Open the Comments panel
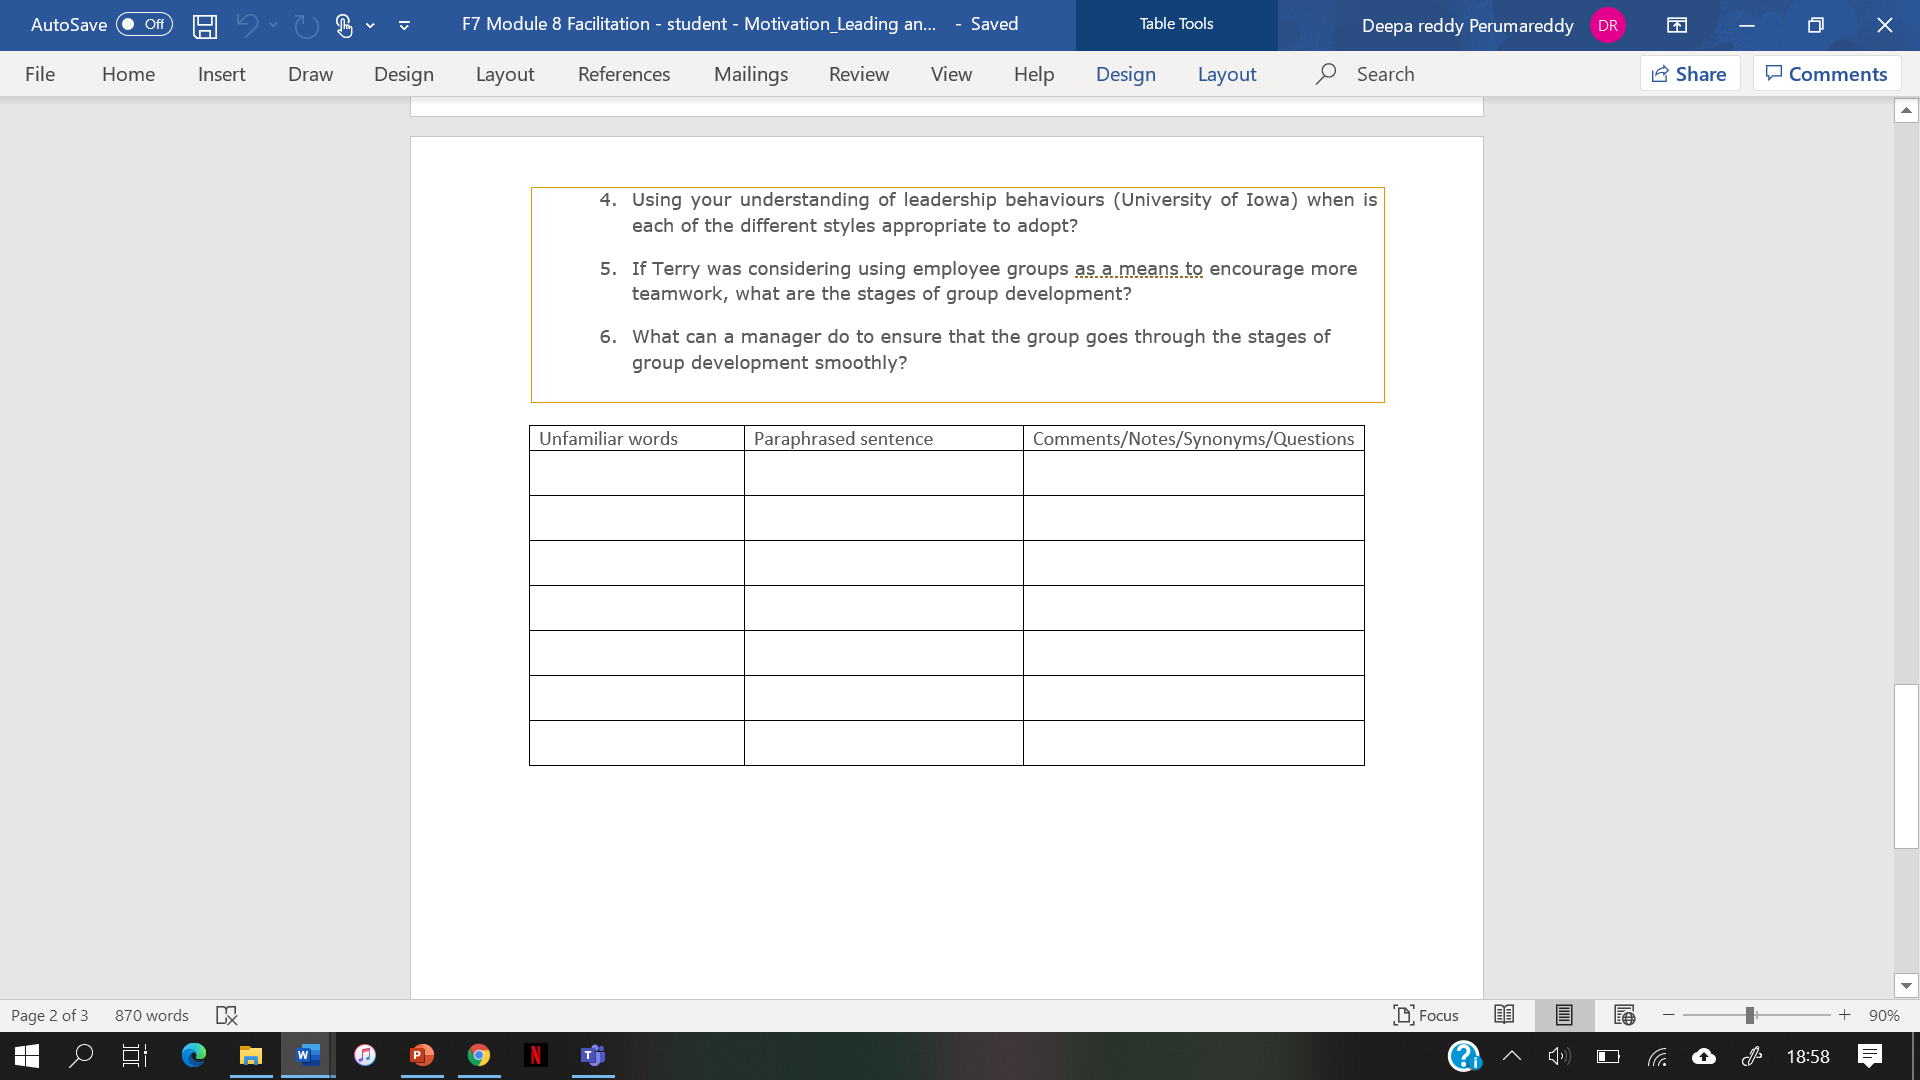This screenshot has height=1080, width=1920. (1827, 73)
